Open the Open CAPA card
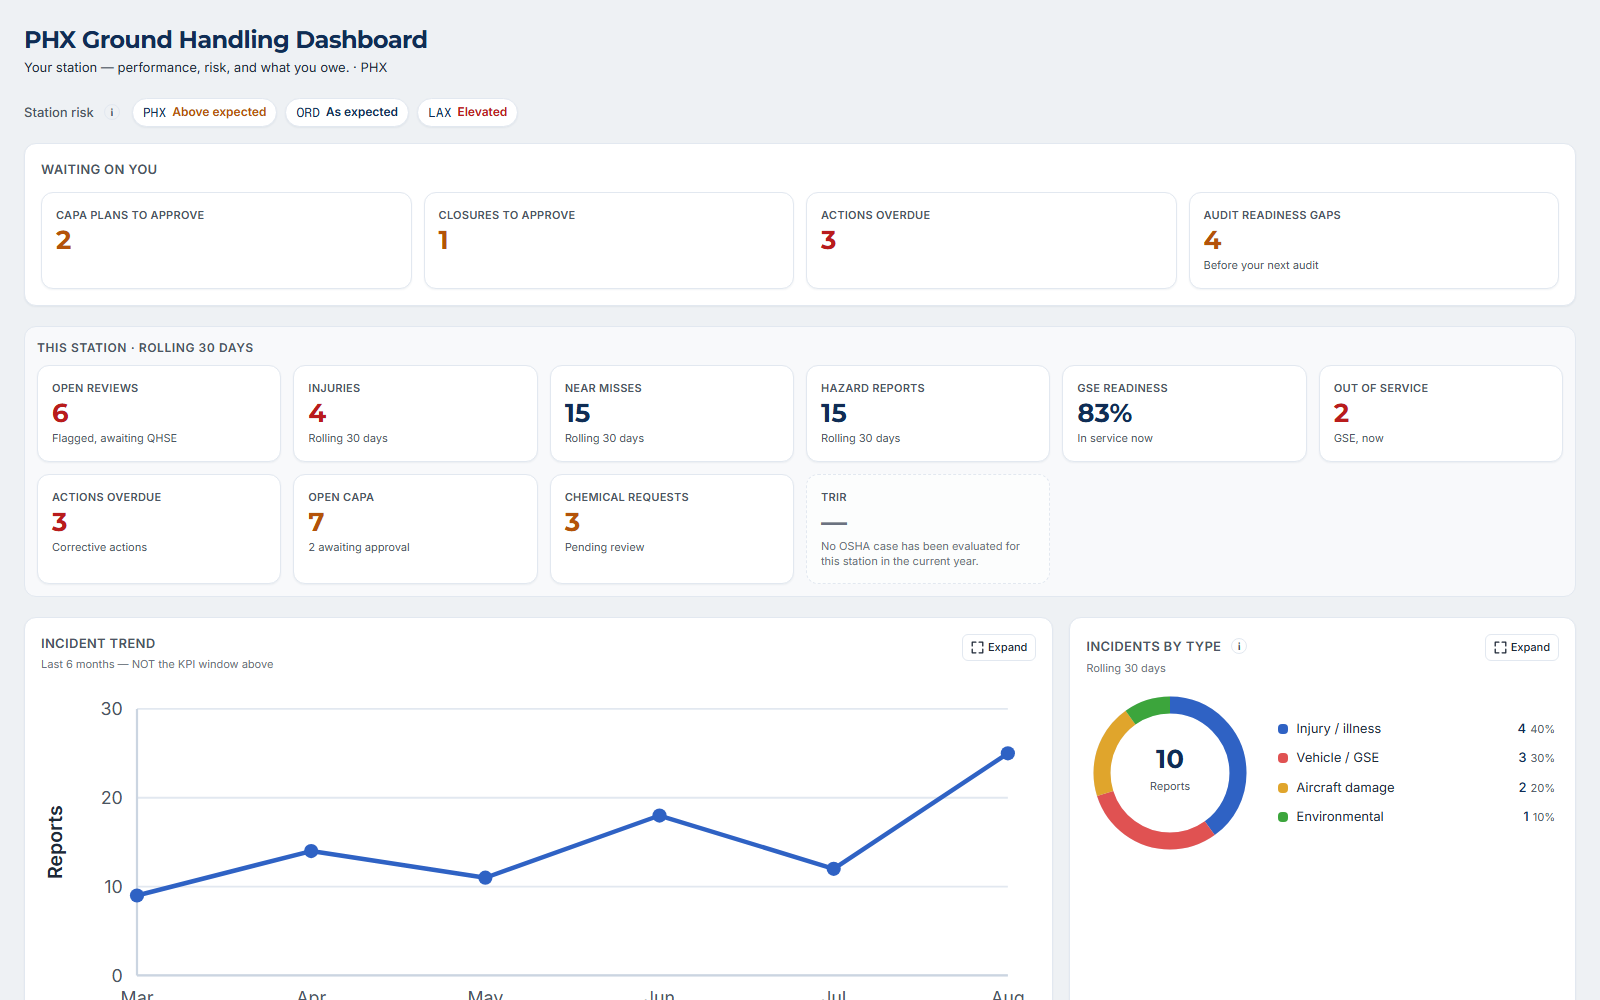The height and width of the screenshot is (1000, 1600). [415, 529]
